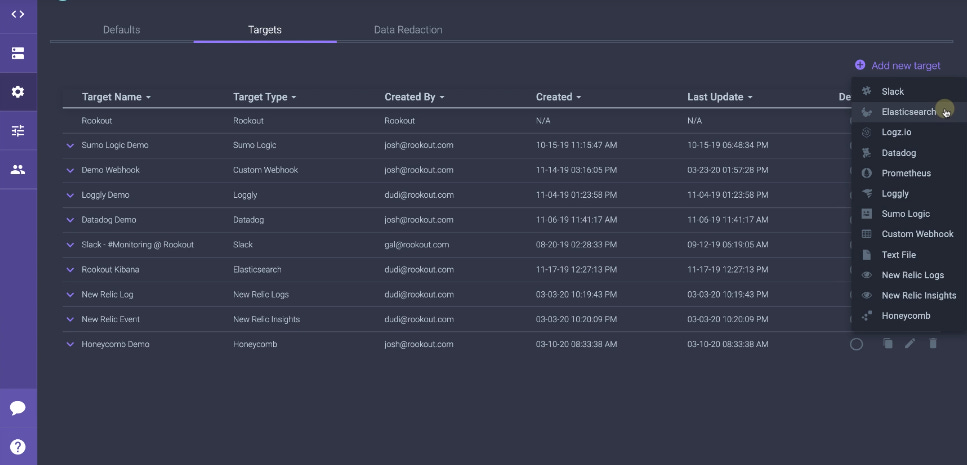967x465 pixels.
Task: Click the Add new target link
Action: coord(905,65)
